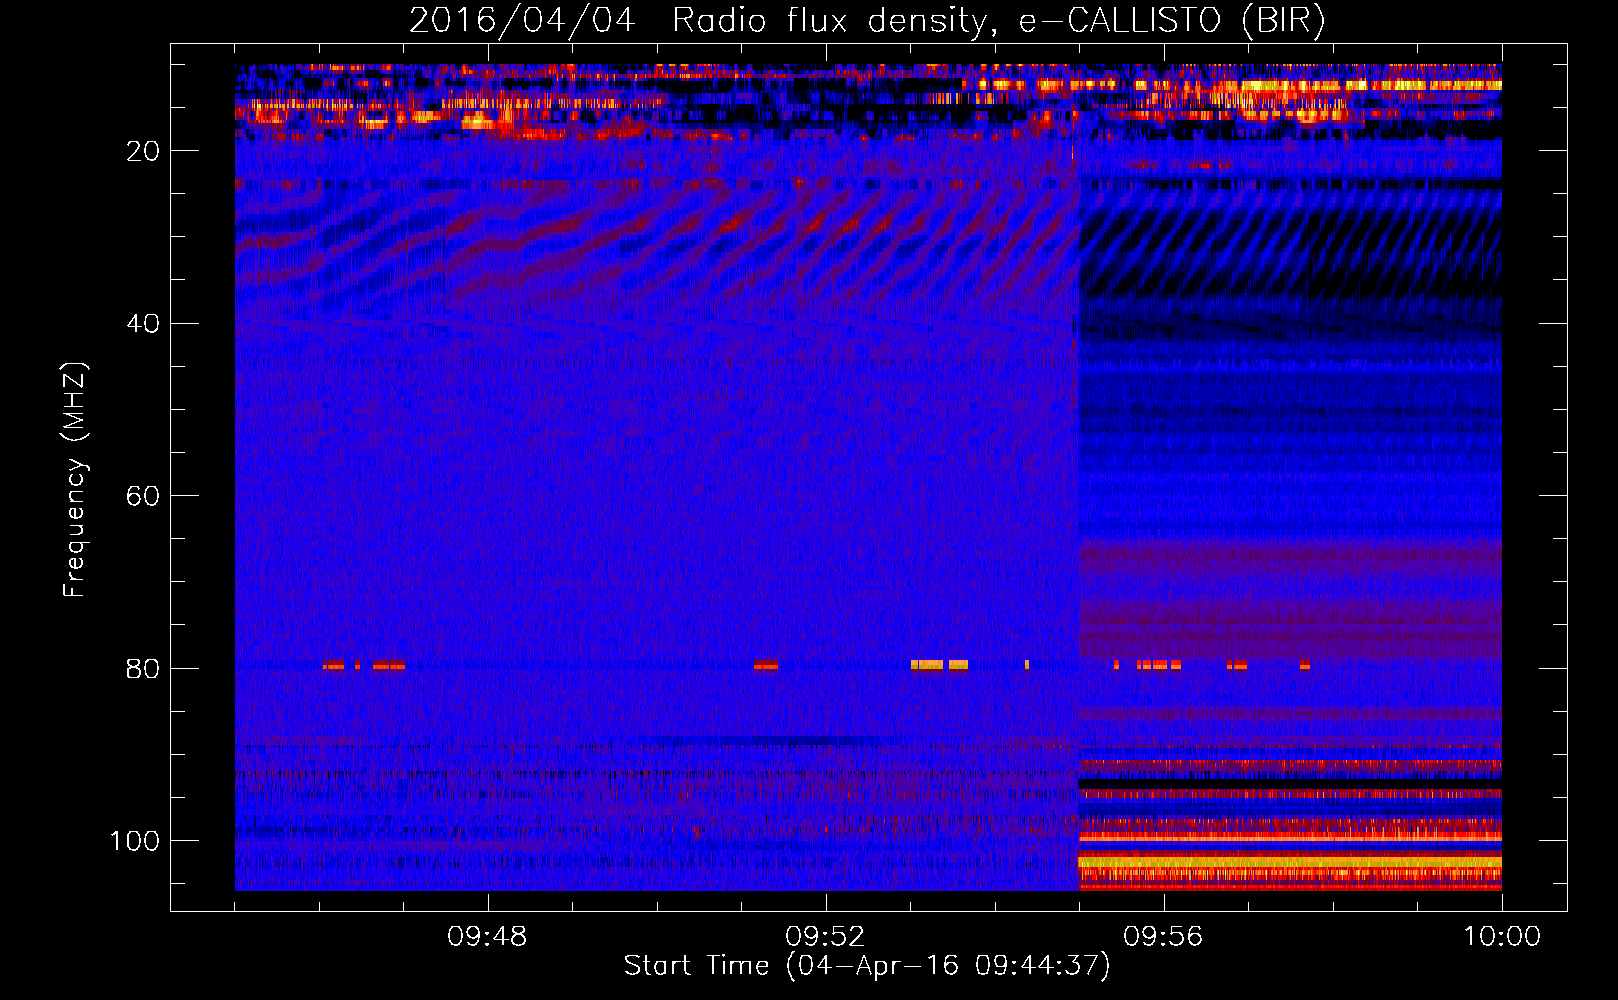Click the 60 MHz frequency tick label
The height and width of the screenshot is (1000, 1618).
143,496
